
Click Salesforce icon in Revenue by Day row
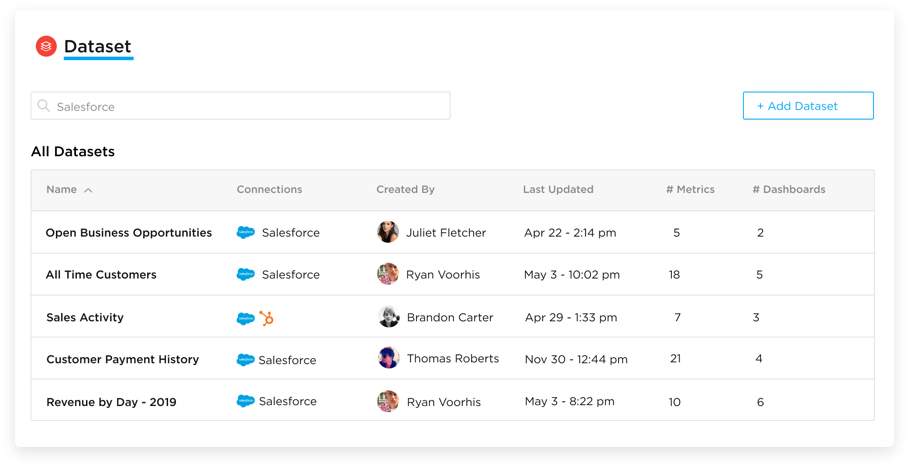(245, 401)
